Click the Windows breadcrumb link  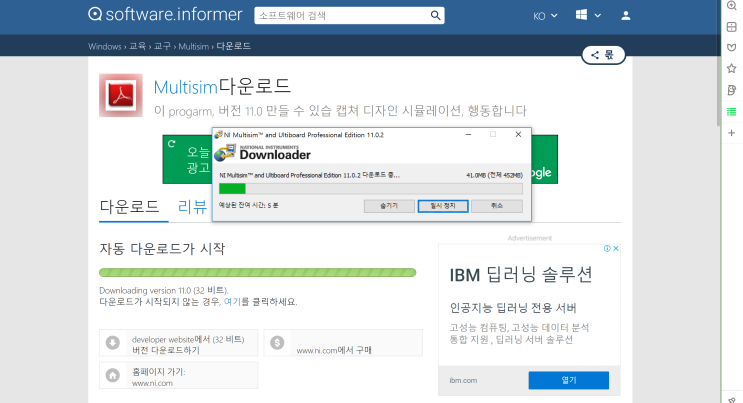coord(104,46)
